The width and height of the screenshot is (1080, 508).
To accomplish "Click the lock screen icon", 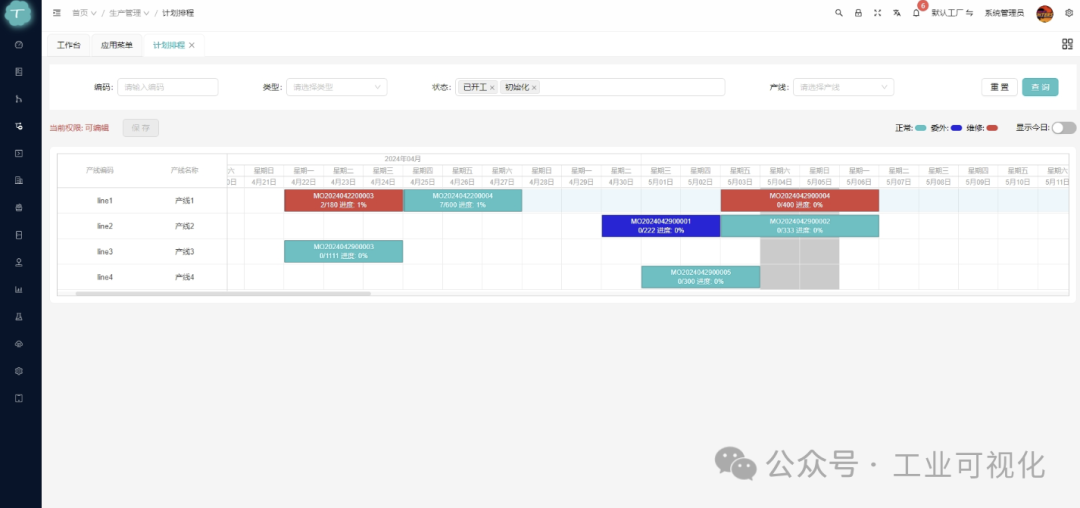I will 858,13.
